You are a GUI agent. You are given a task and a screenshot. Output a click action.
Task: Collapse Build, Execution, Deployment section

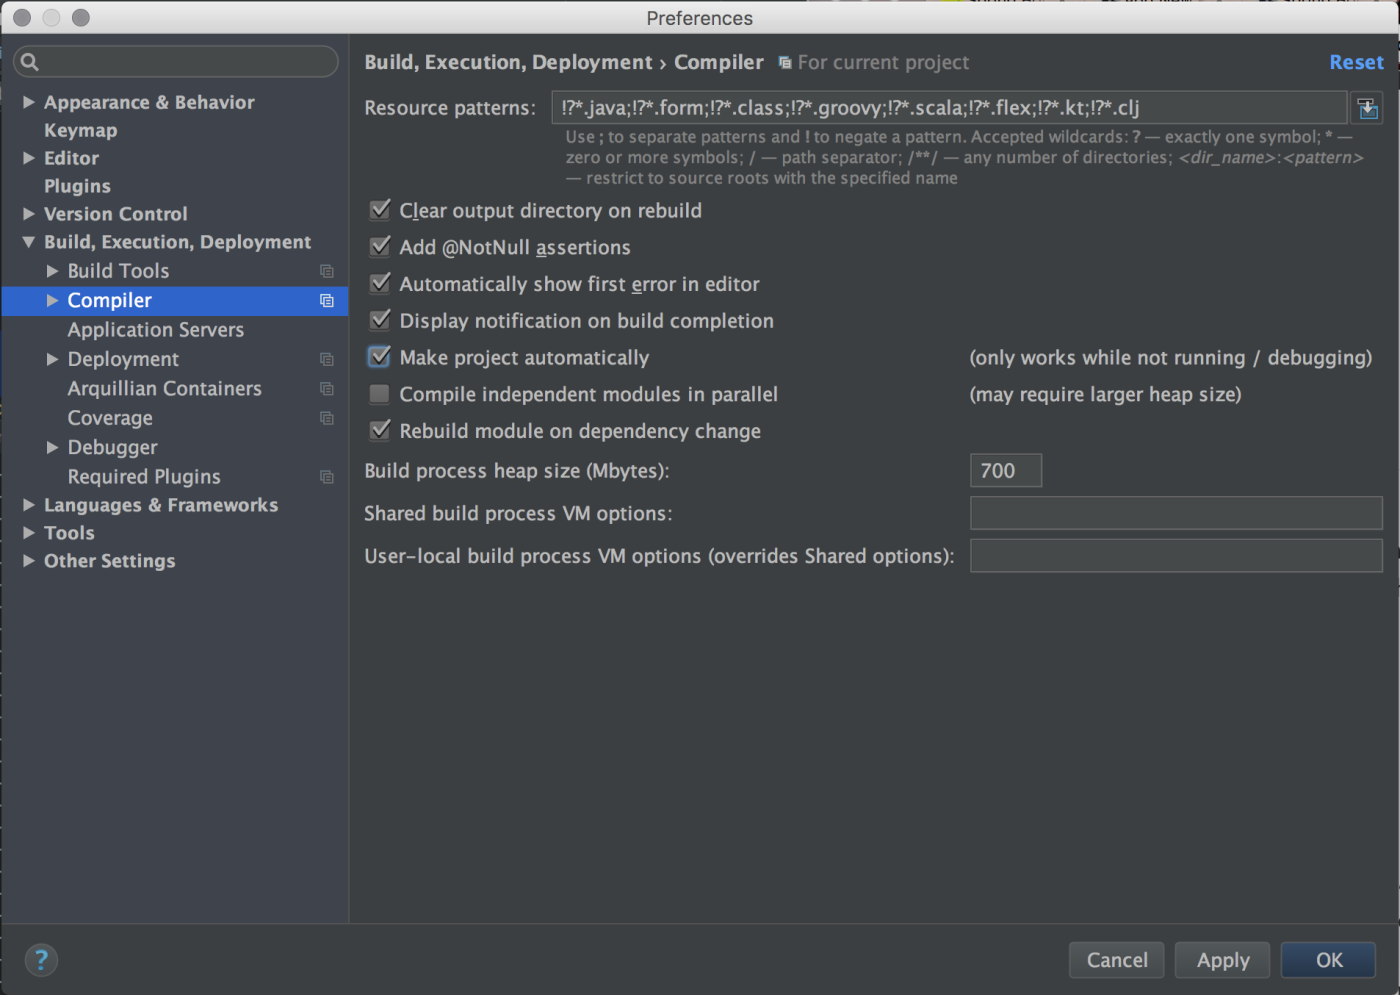(29, 242)
